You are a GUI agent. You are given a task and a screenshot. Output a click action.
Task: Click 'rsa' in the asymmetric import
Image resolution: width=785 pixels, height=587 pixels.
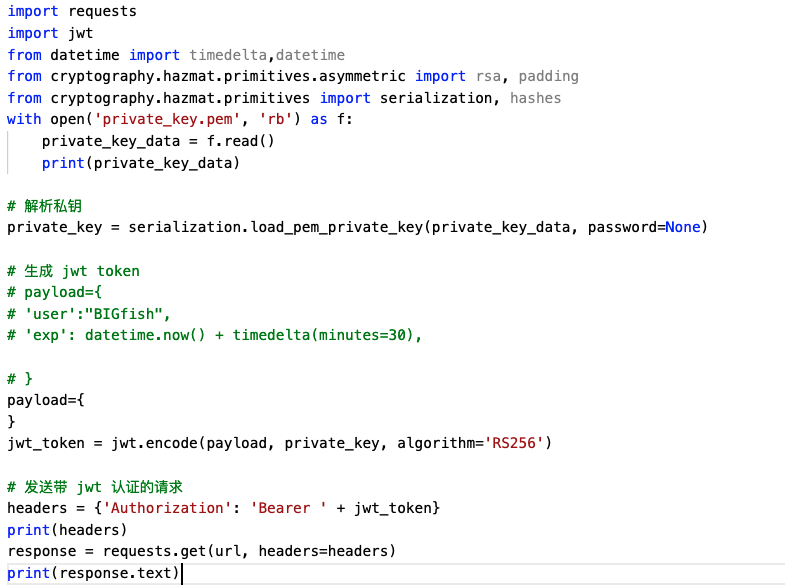[488, 77]
